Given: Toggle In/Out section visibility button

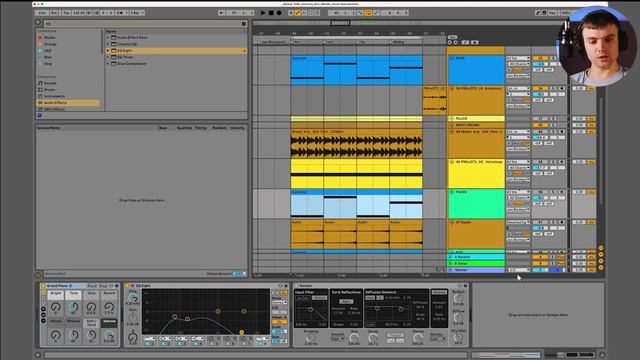Looking at the screenshot, I should click(601, 248).
